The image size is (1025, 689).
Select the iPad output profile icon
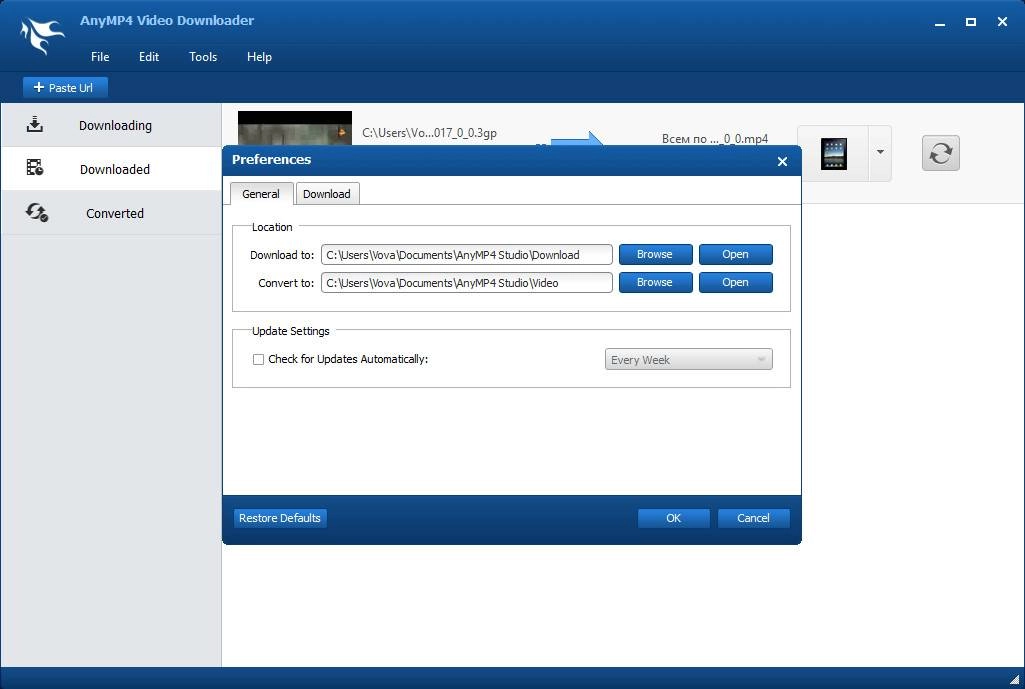point(833,154)
